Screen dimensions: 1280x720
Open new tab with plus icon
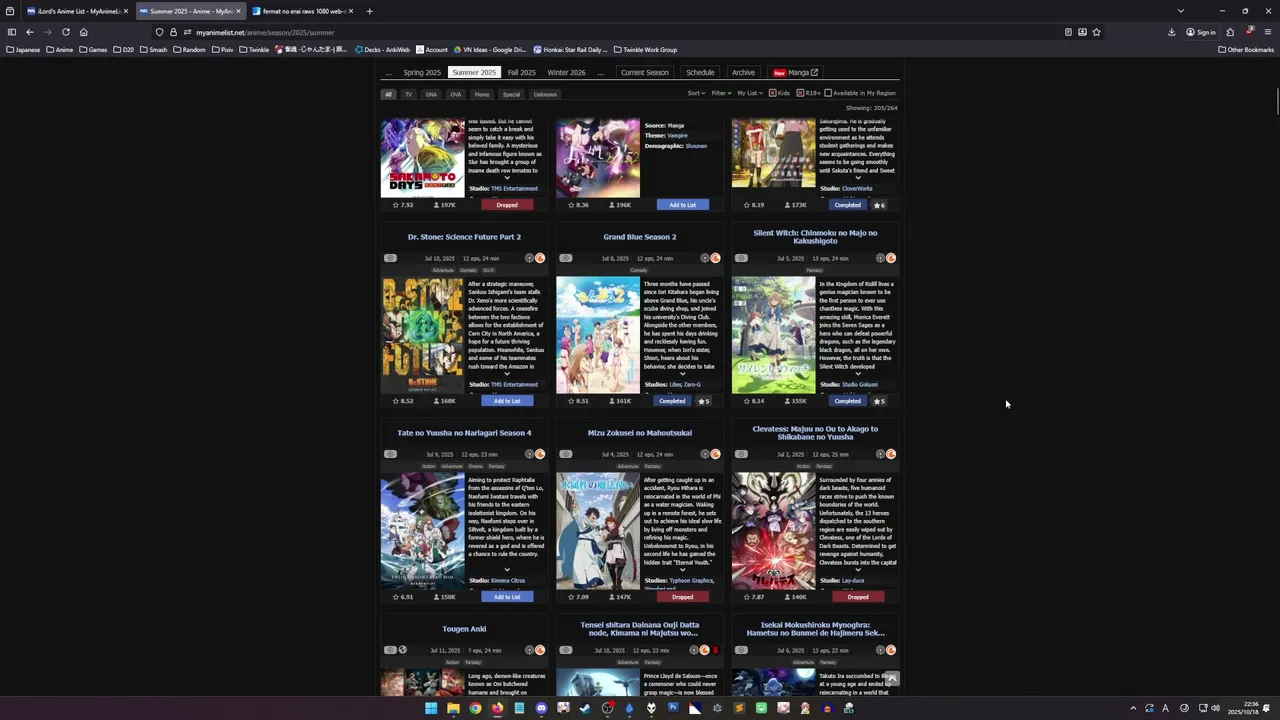coord(369,11)
